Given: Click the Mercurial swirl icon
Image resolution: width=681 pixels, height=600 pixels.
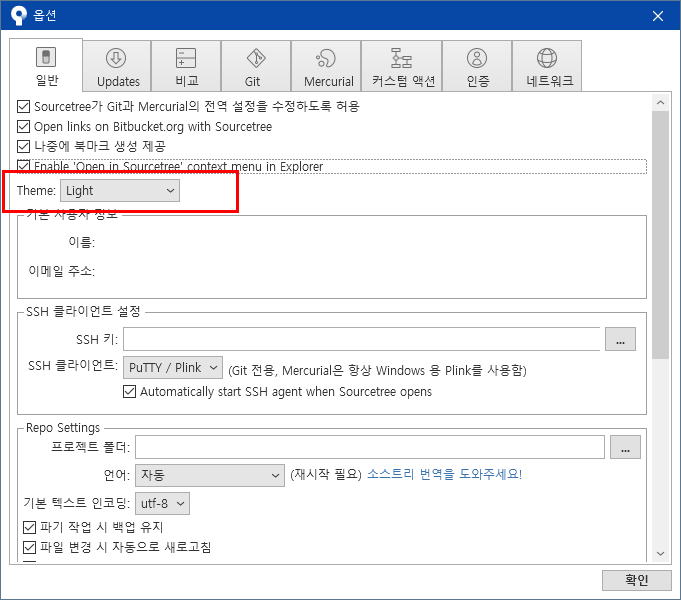Looking at the screenshot, I should tap(326, 58).
